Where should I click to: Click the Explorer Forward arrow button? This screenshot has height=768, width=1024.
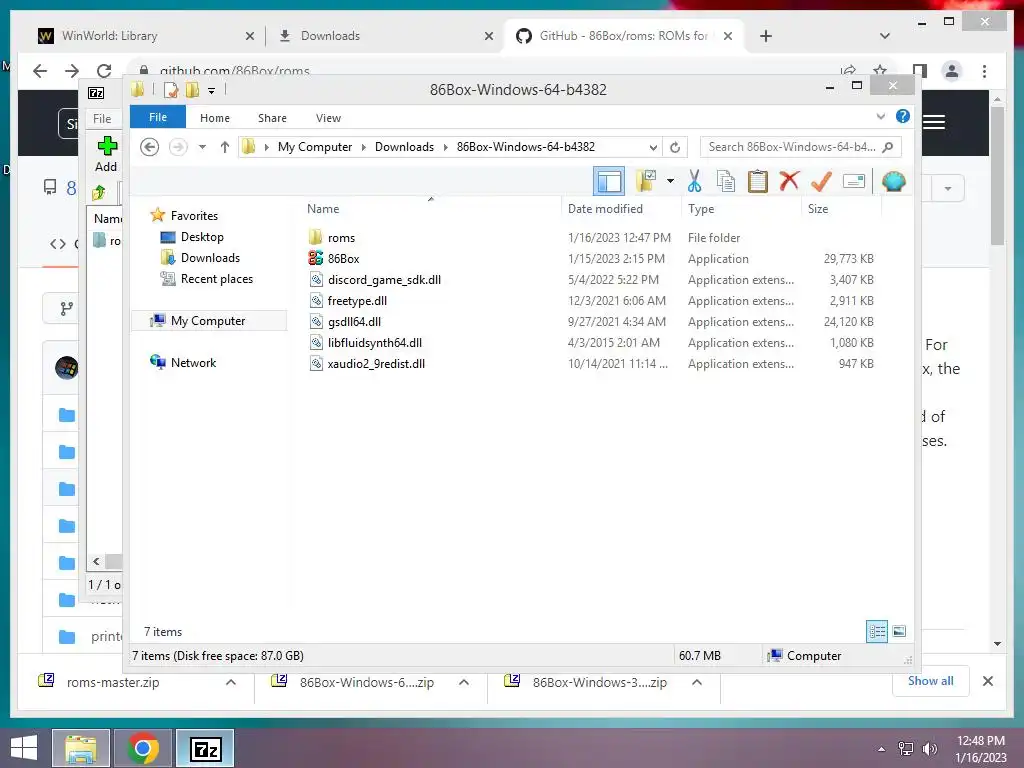pyautogui.click(x=178, y=147)
